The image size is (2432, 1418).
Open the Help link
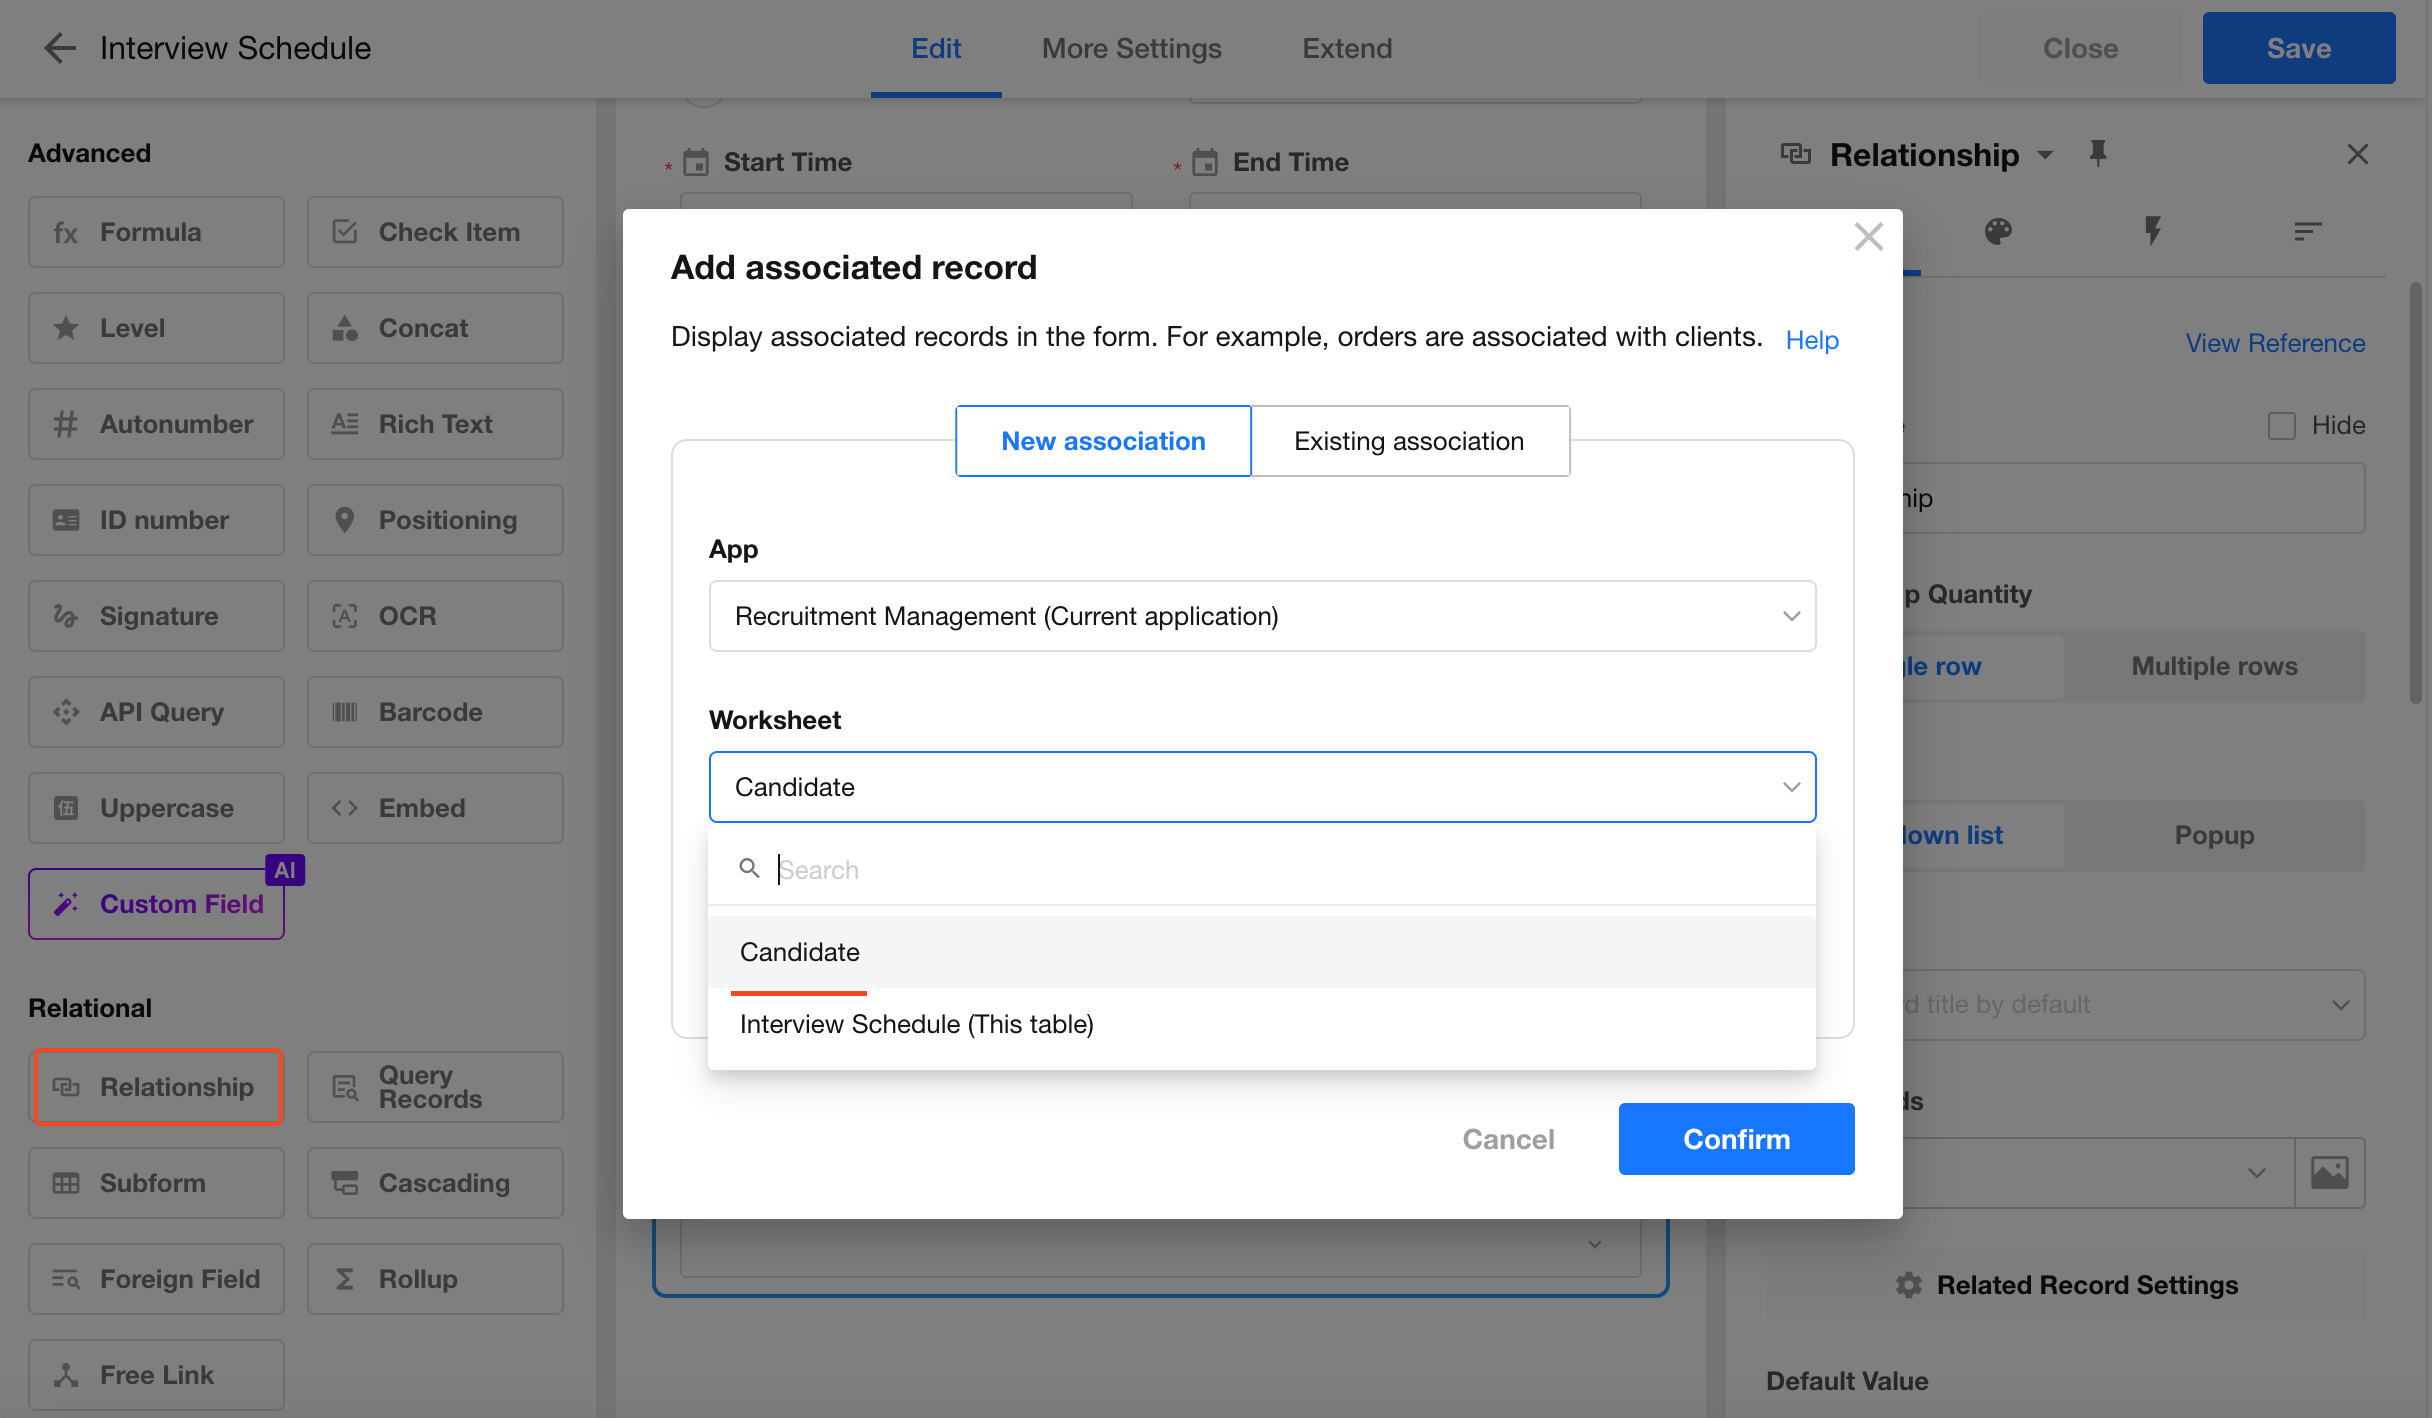click(1812, 340)
